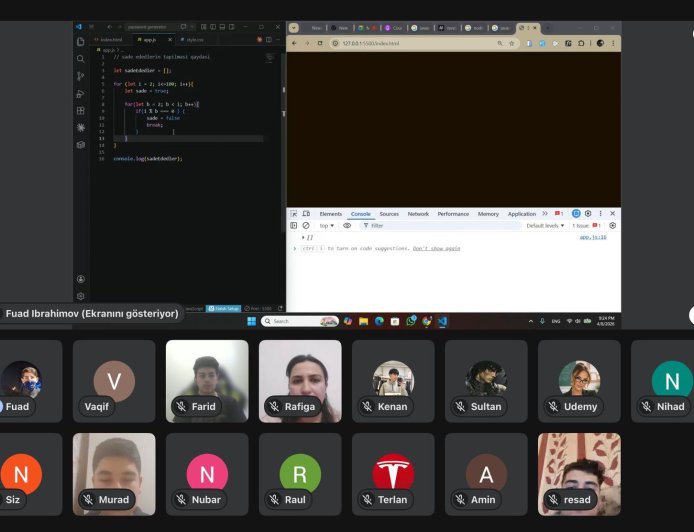Switch to the Sources tab in DevTools

tap(389, 214)
